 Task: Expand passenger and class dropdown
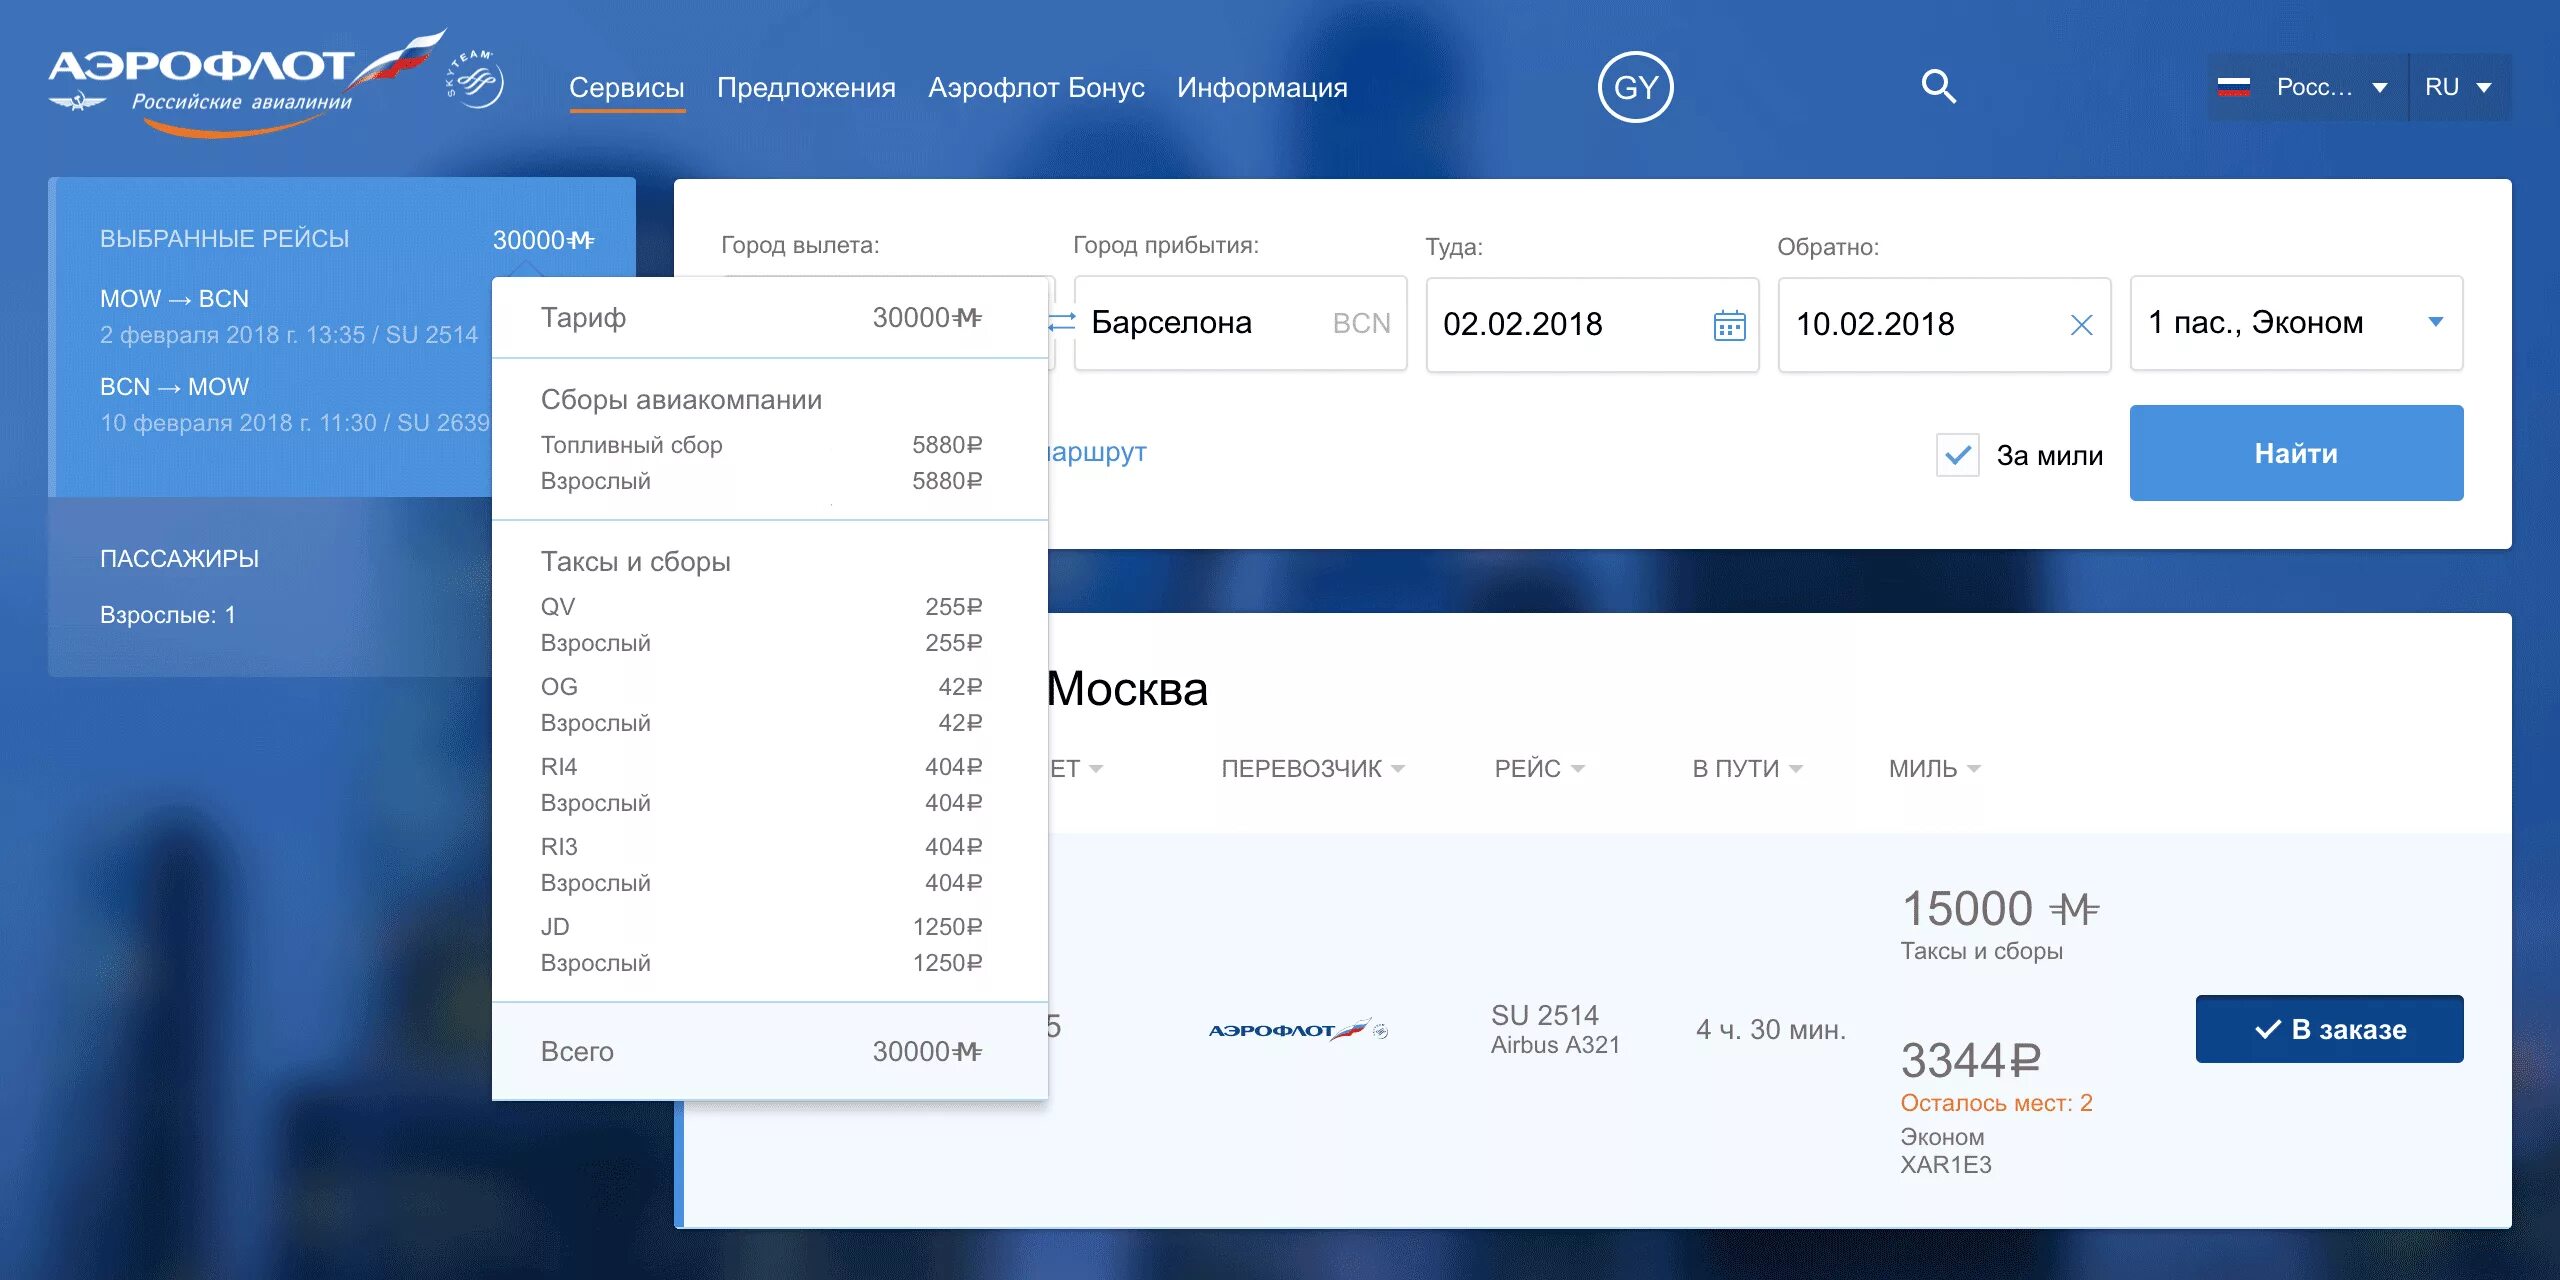[2436, 322]
